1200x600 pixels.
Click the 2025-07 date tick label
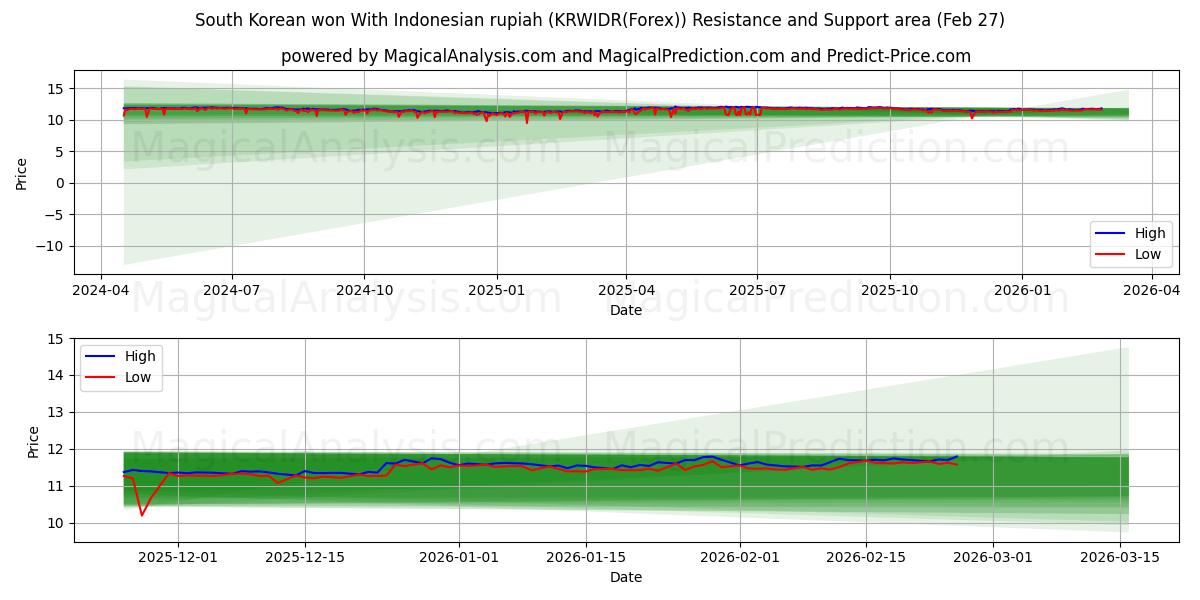(x=757, y=289)
